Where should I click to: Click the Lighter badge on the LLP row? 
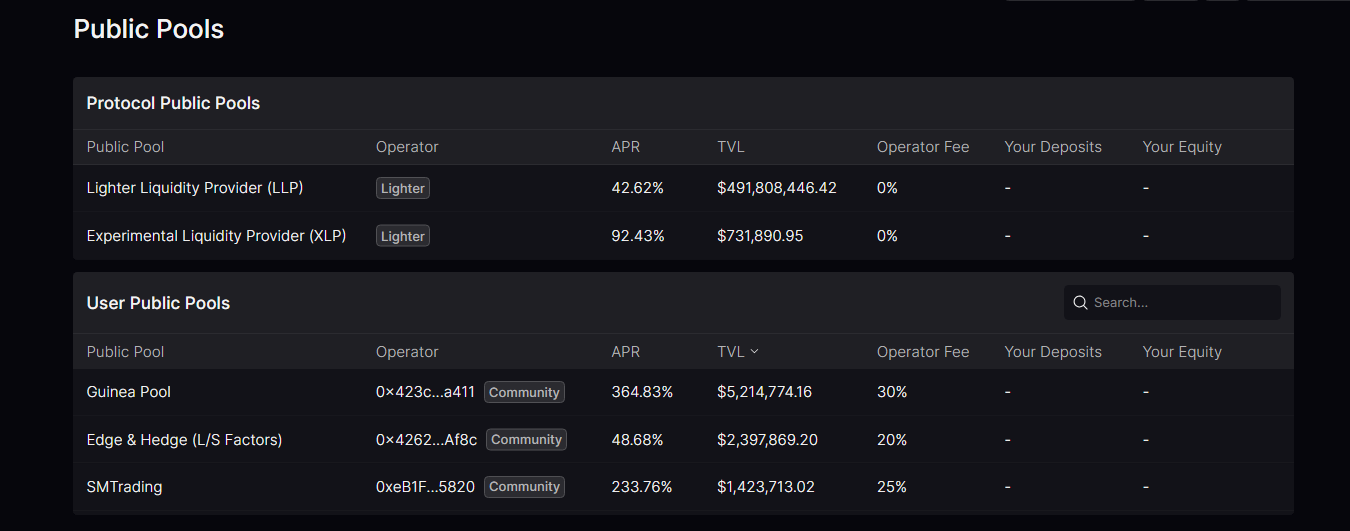[403, 188]
